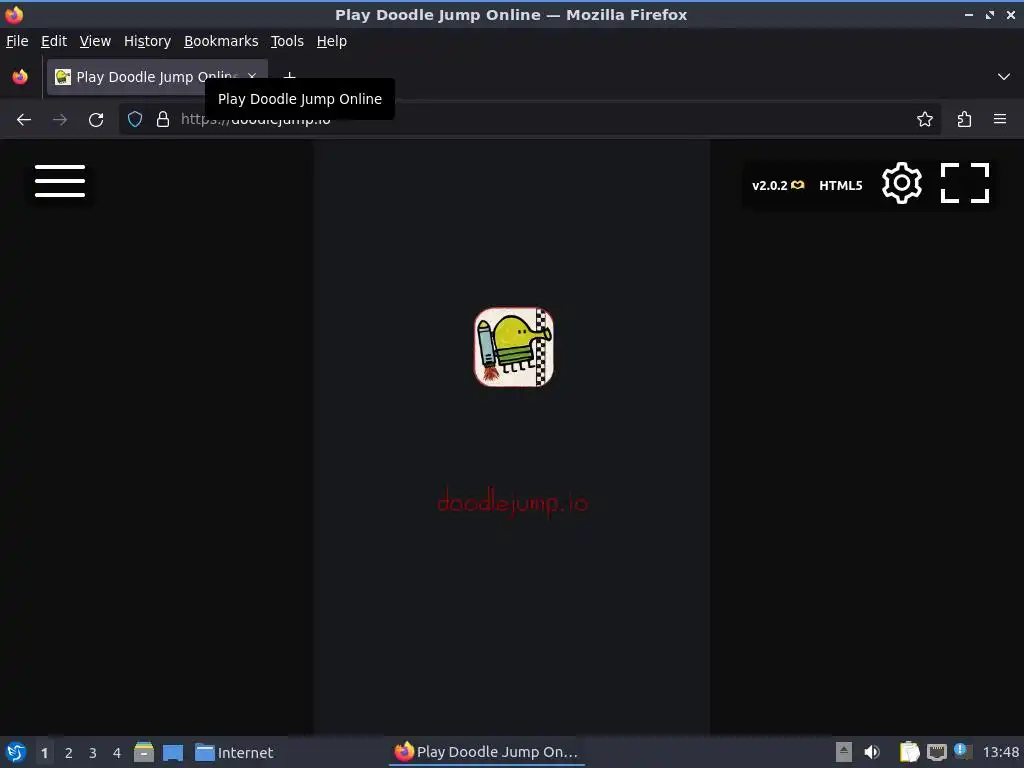Open the File menu
The image size is (1024, 768).
(x=17, y=41)
